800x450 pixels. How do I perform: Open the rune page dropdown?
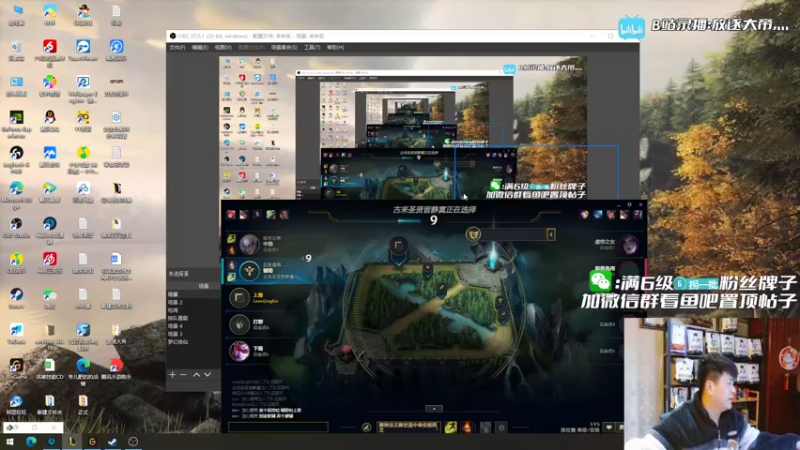[x=408, y=427]
